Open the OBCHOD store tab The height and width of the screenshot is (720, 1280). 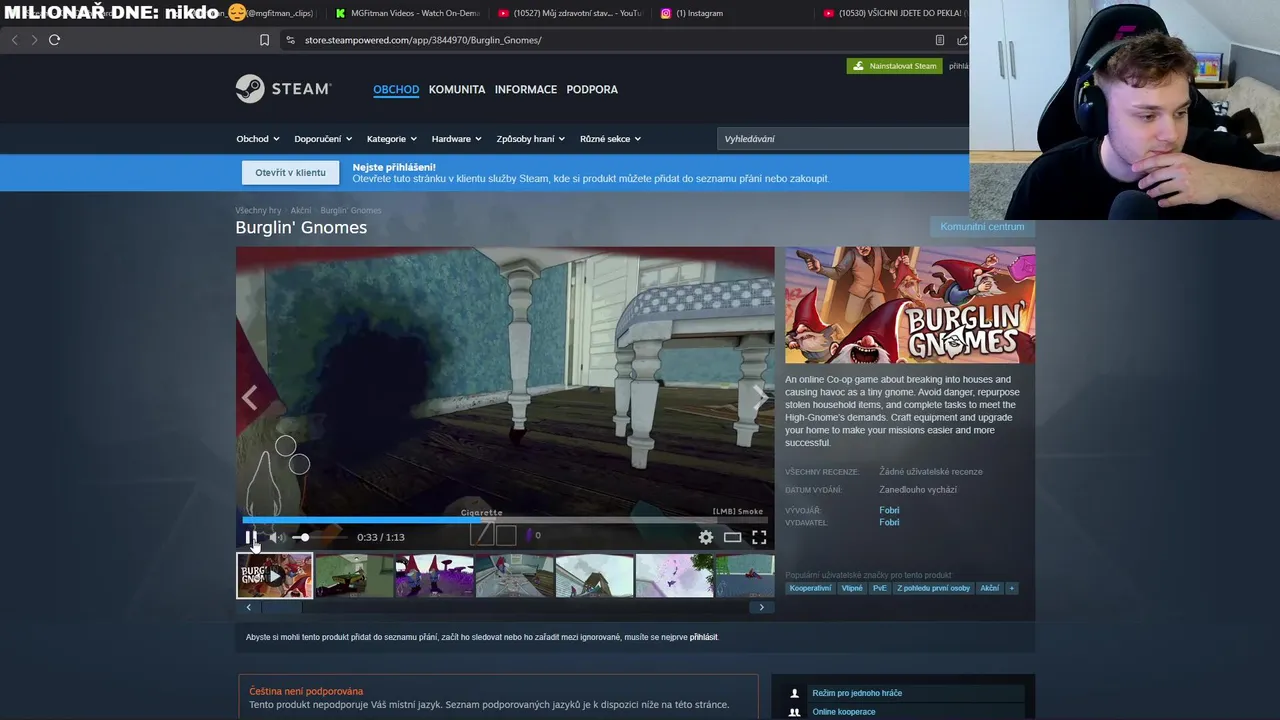click(396, 89)
